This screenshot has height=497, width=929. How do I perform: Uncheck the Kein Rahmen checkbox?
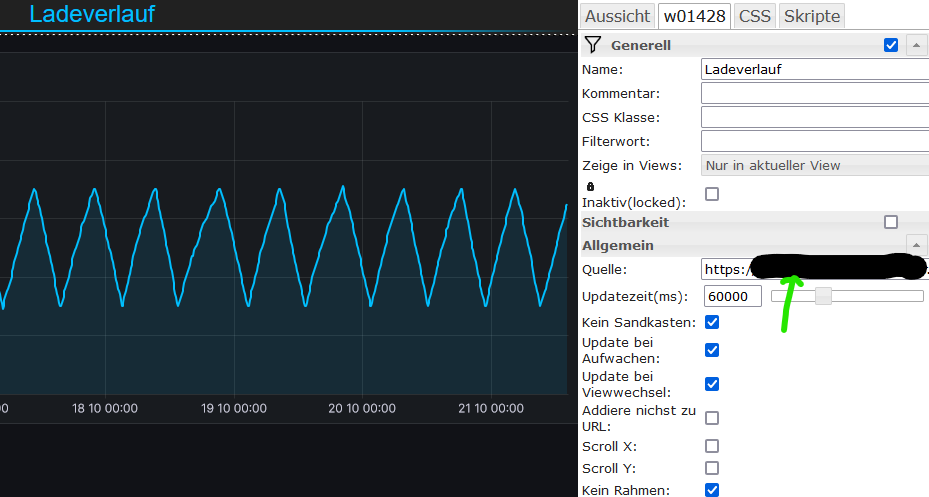(x=712, y=490)
